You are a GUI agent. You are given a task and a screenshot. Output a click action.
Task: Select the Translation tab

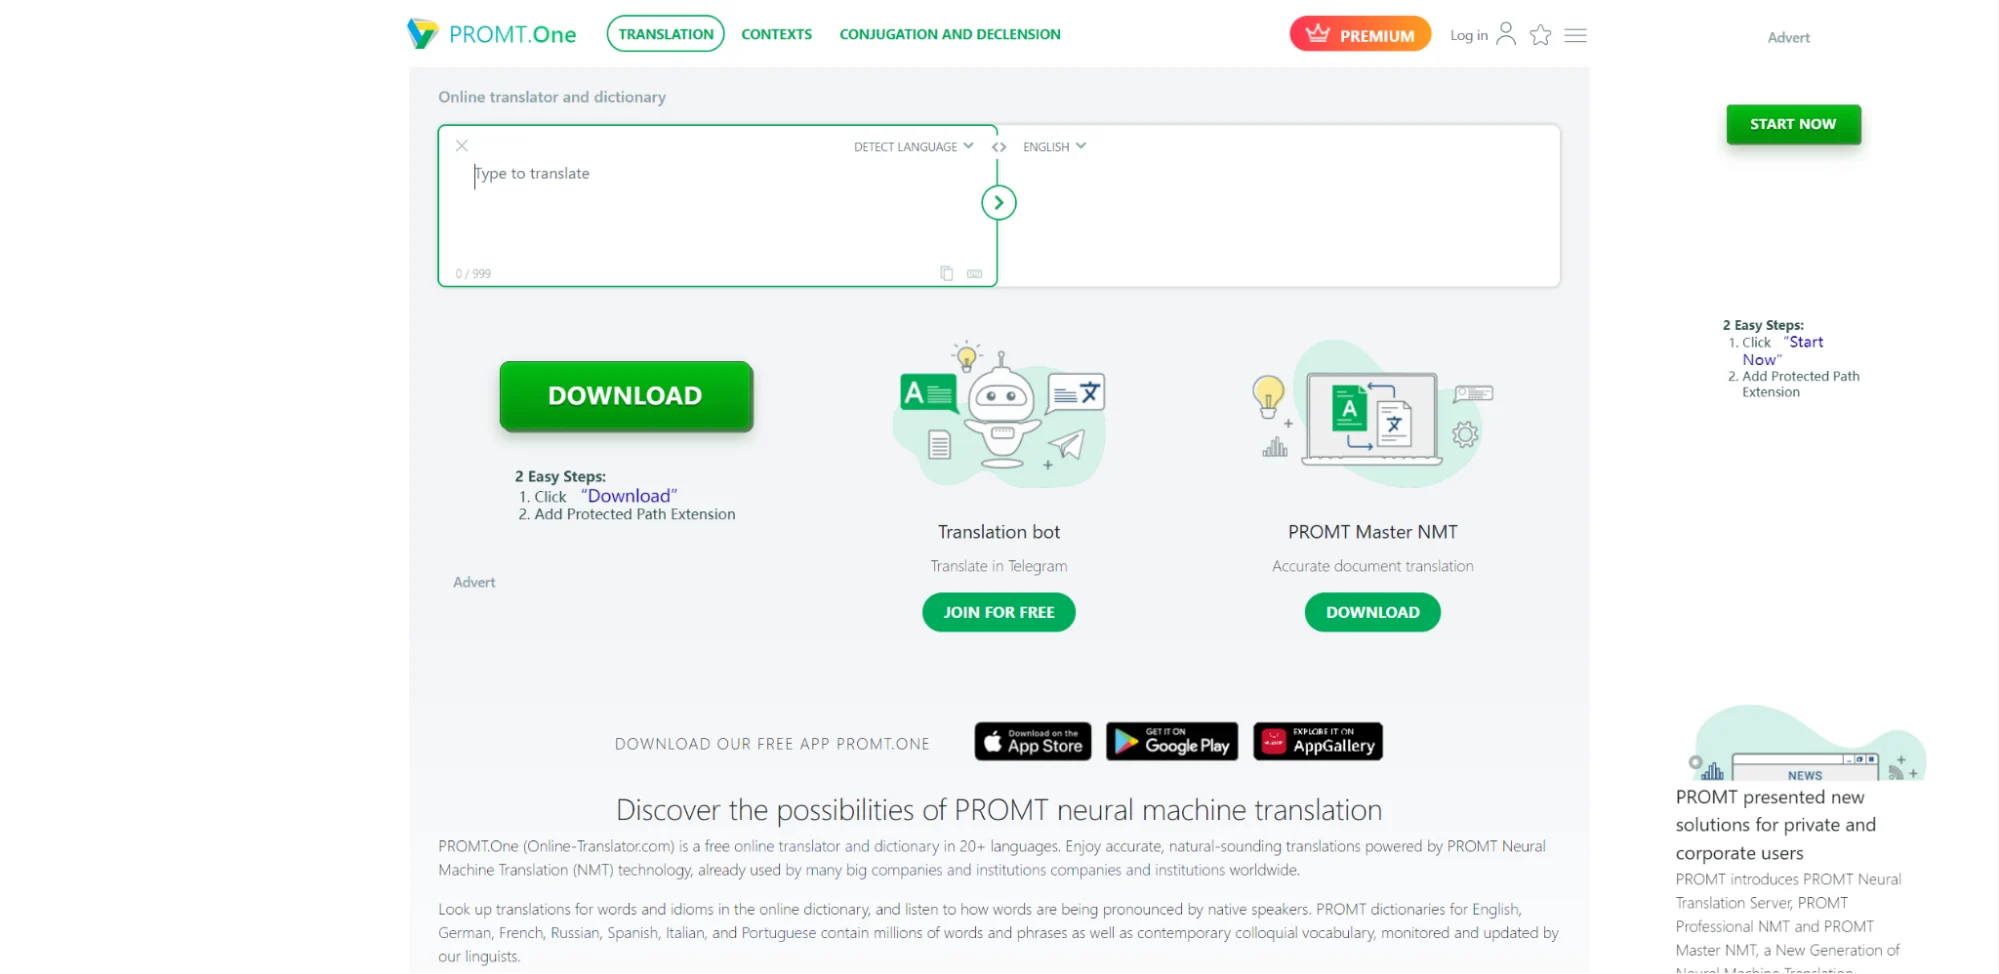[x=666, y=34]
